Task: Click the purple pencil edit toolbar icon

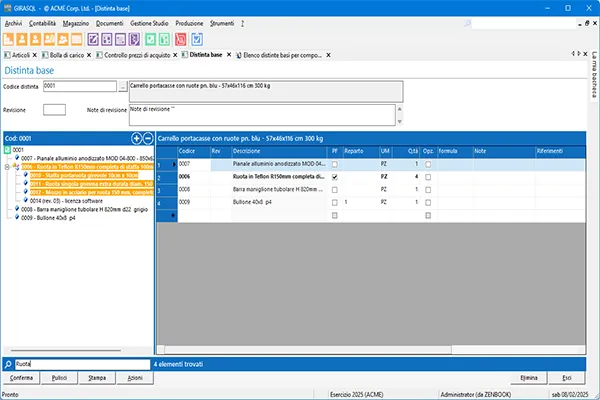Action: click(93, 39)
